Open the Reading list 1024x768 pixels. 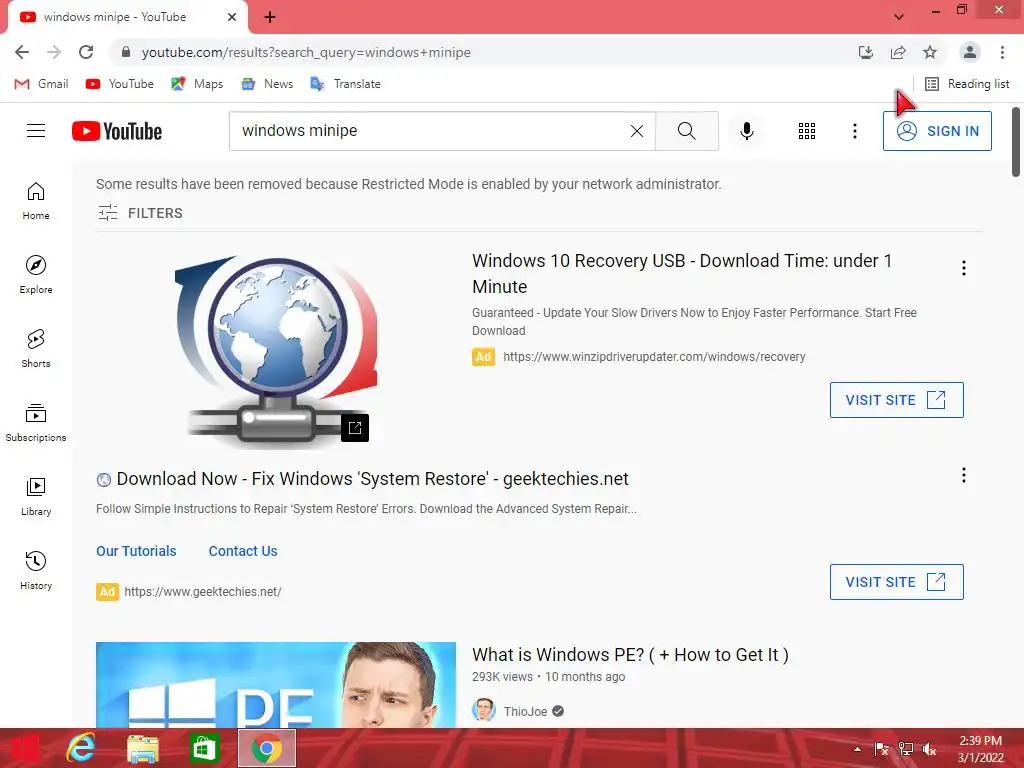967,84
